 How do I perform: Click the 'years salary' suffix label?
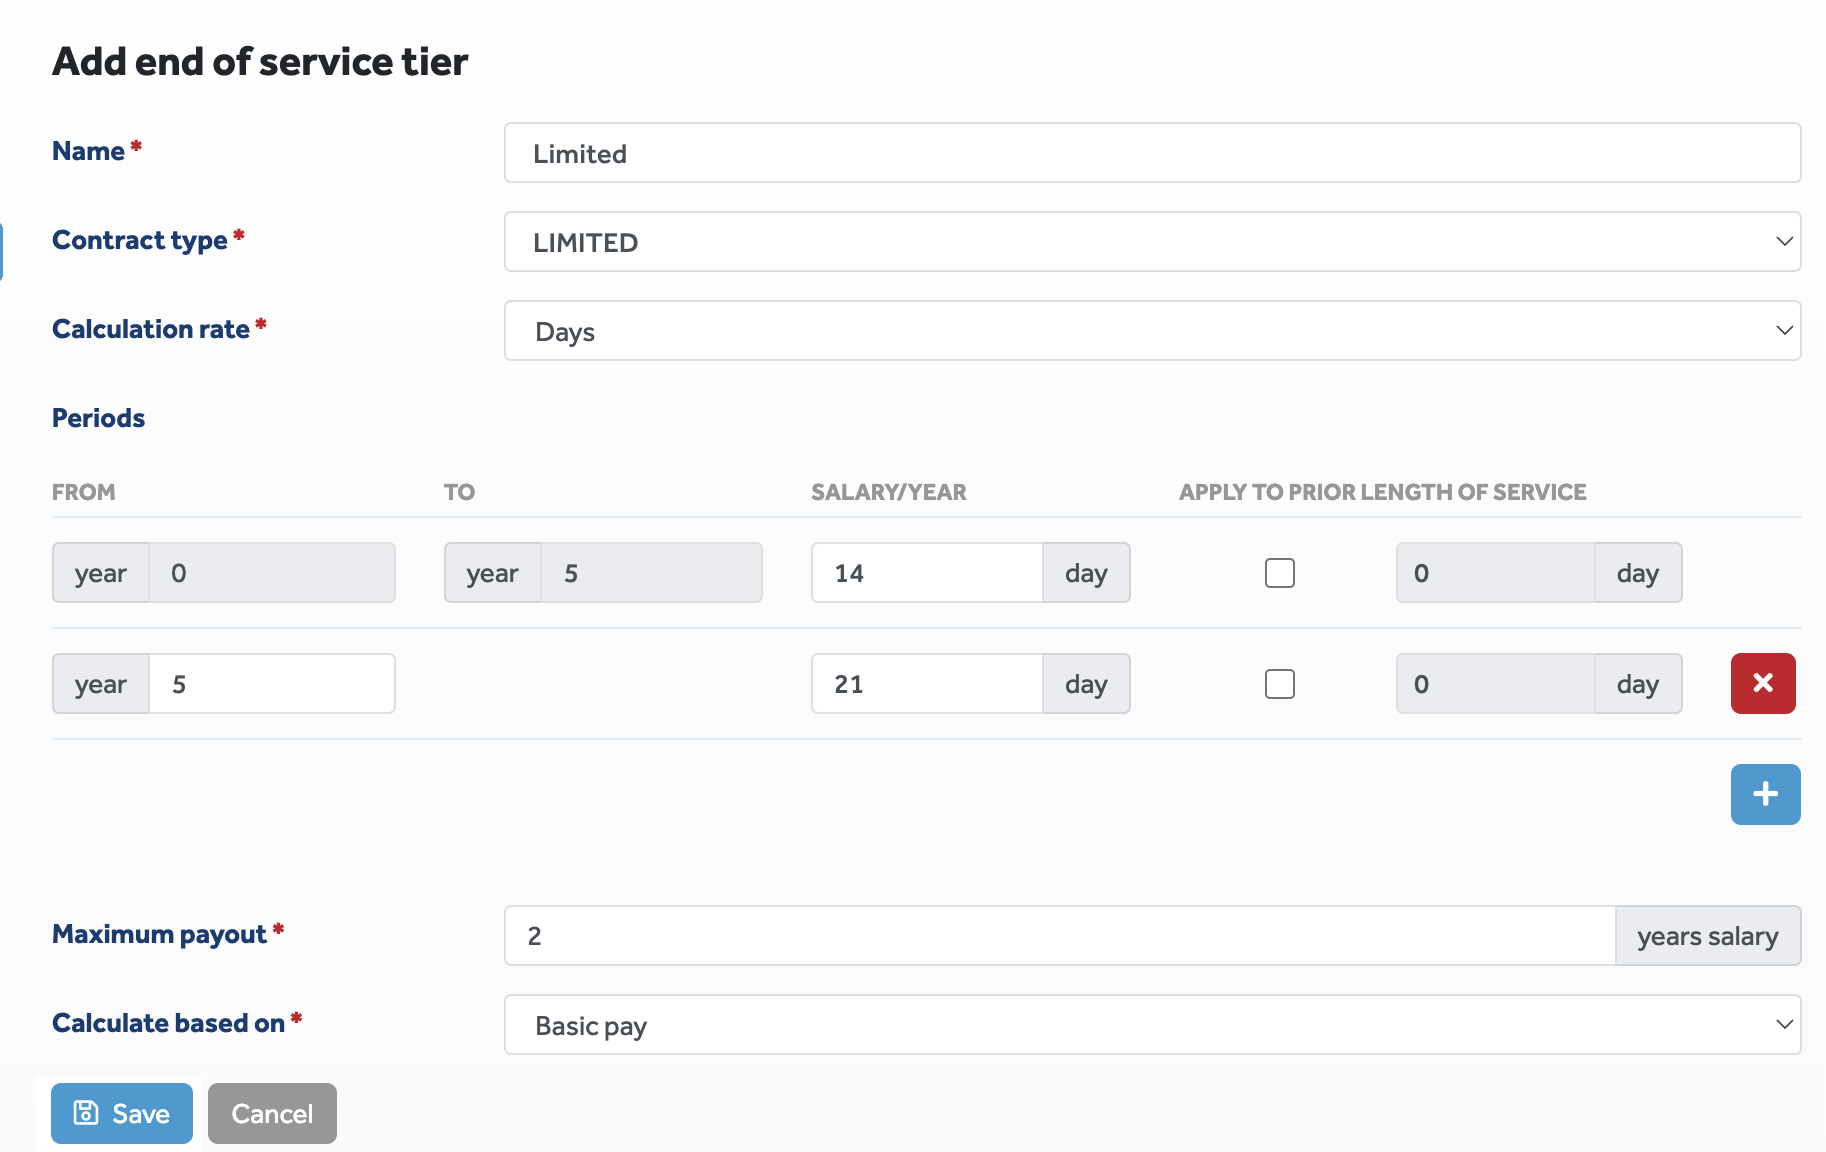click(1708, 936)
